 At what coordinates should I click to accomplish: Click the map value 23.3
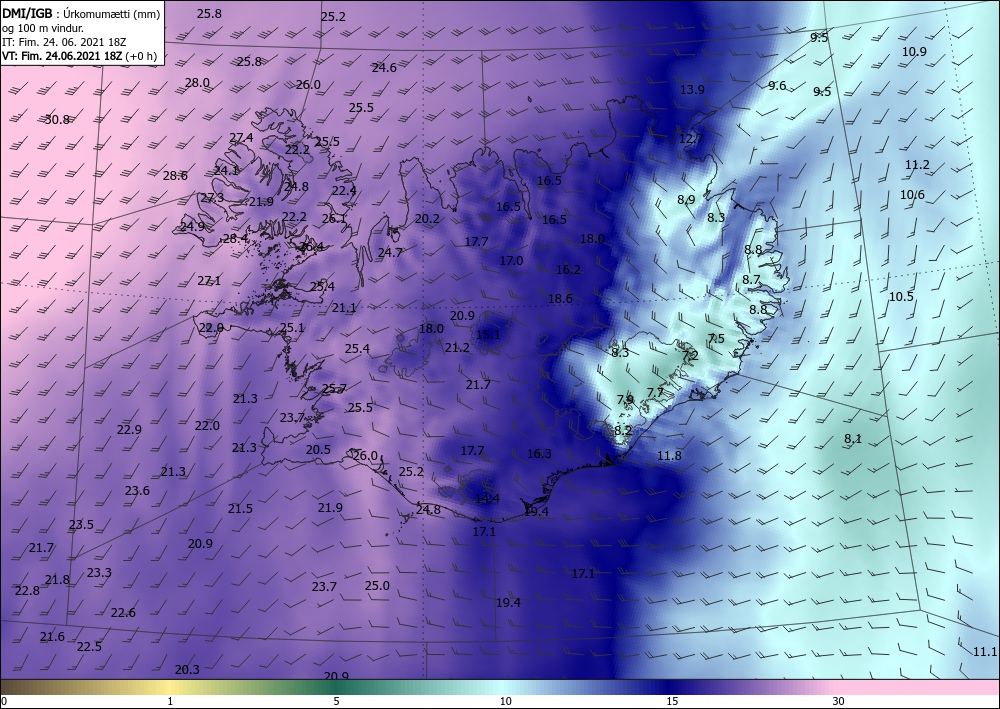[99, 573]
